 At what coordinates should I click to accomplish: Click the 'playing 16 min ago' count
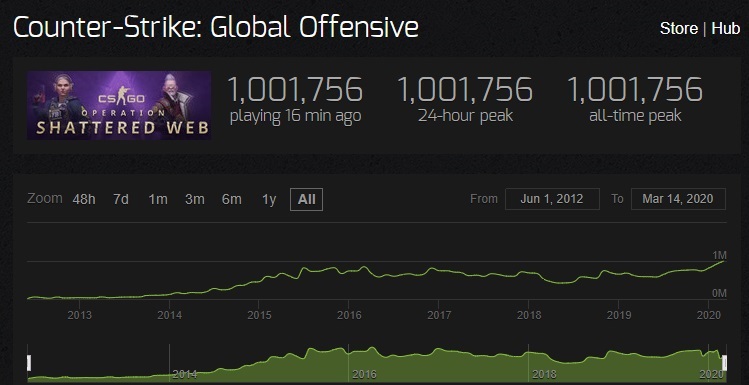coord(295,89)
